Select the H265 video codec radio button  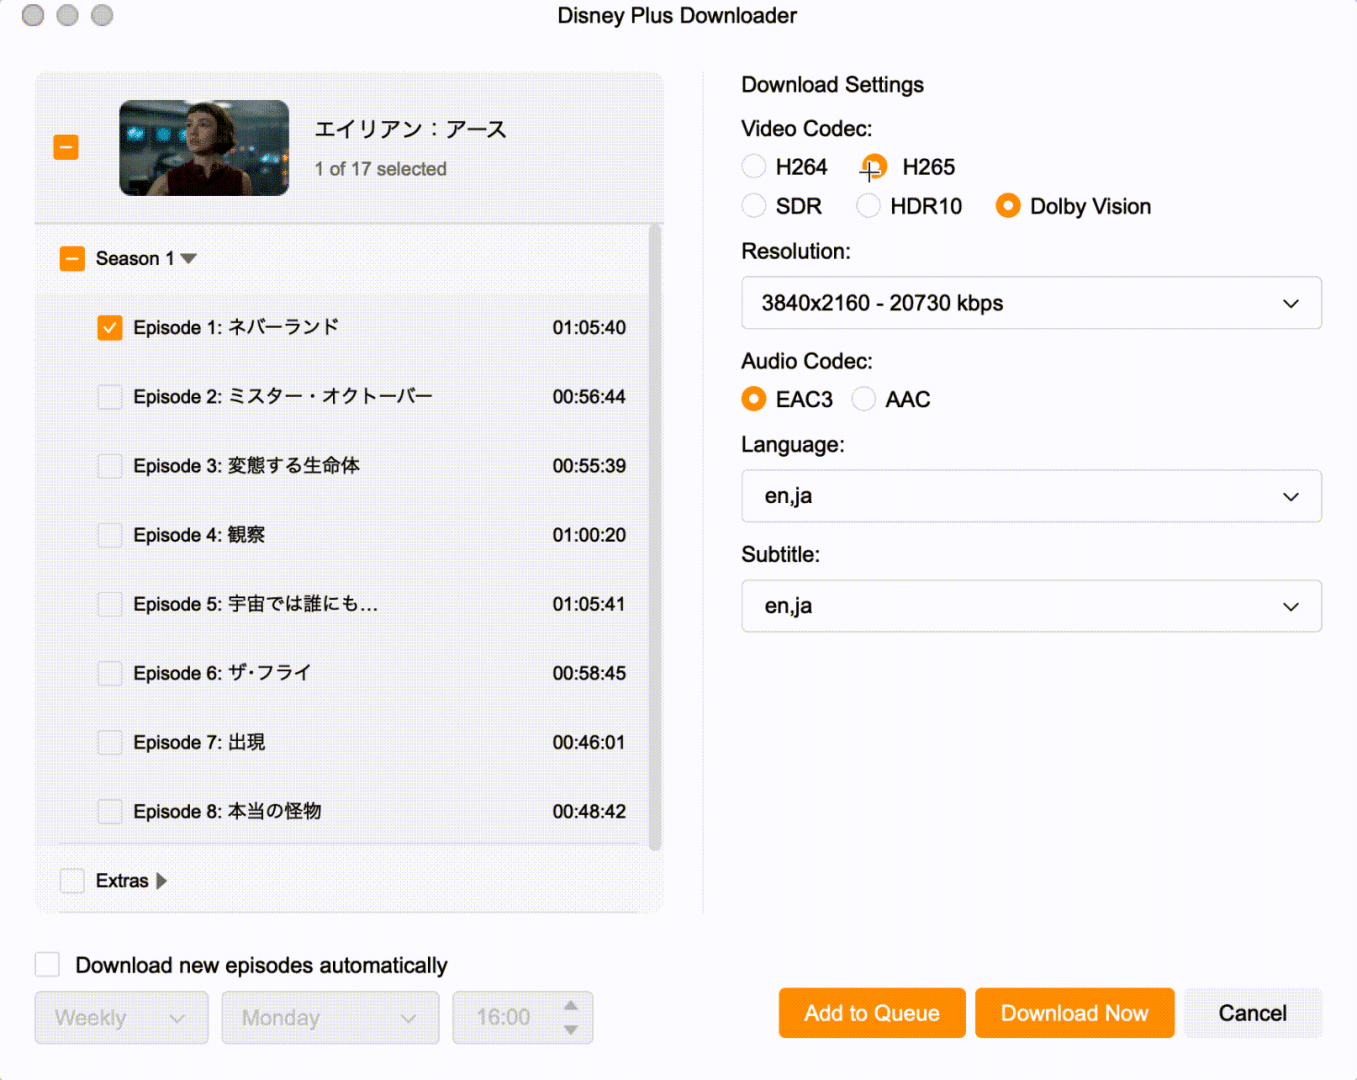pyautogui.click(x=873, y=167)
